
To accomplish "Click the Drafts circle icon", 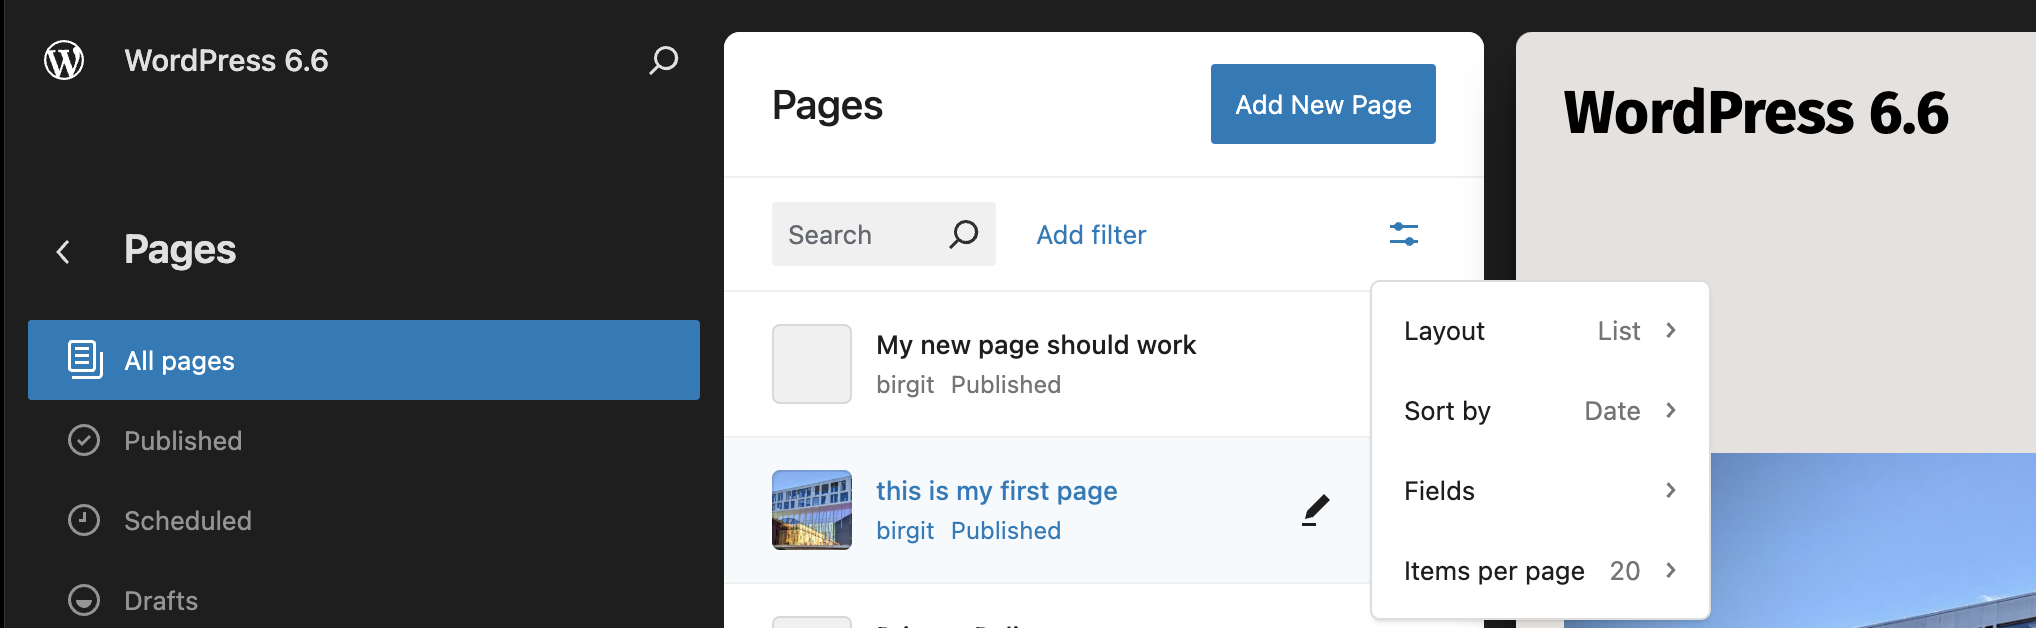I will [84, 600].
